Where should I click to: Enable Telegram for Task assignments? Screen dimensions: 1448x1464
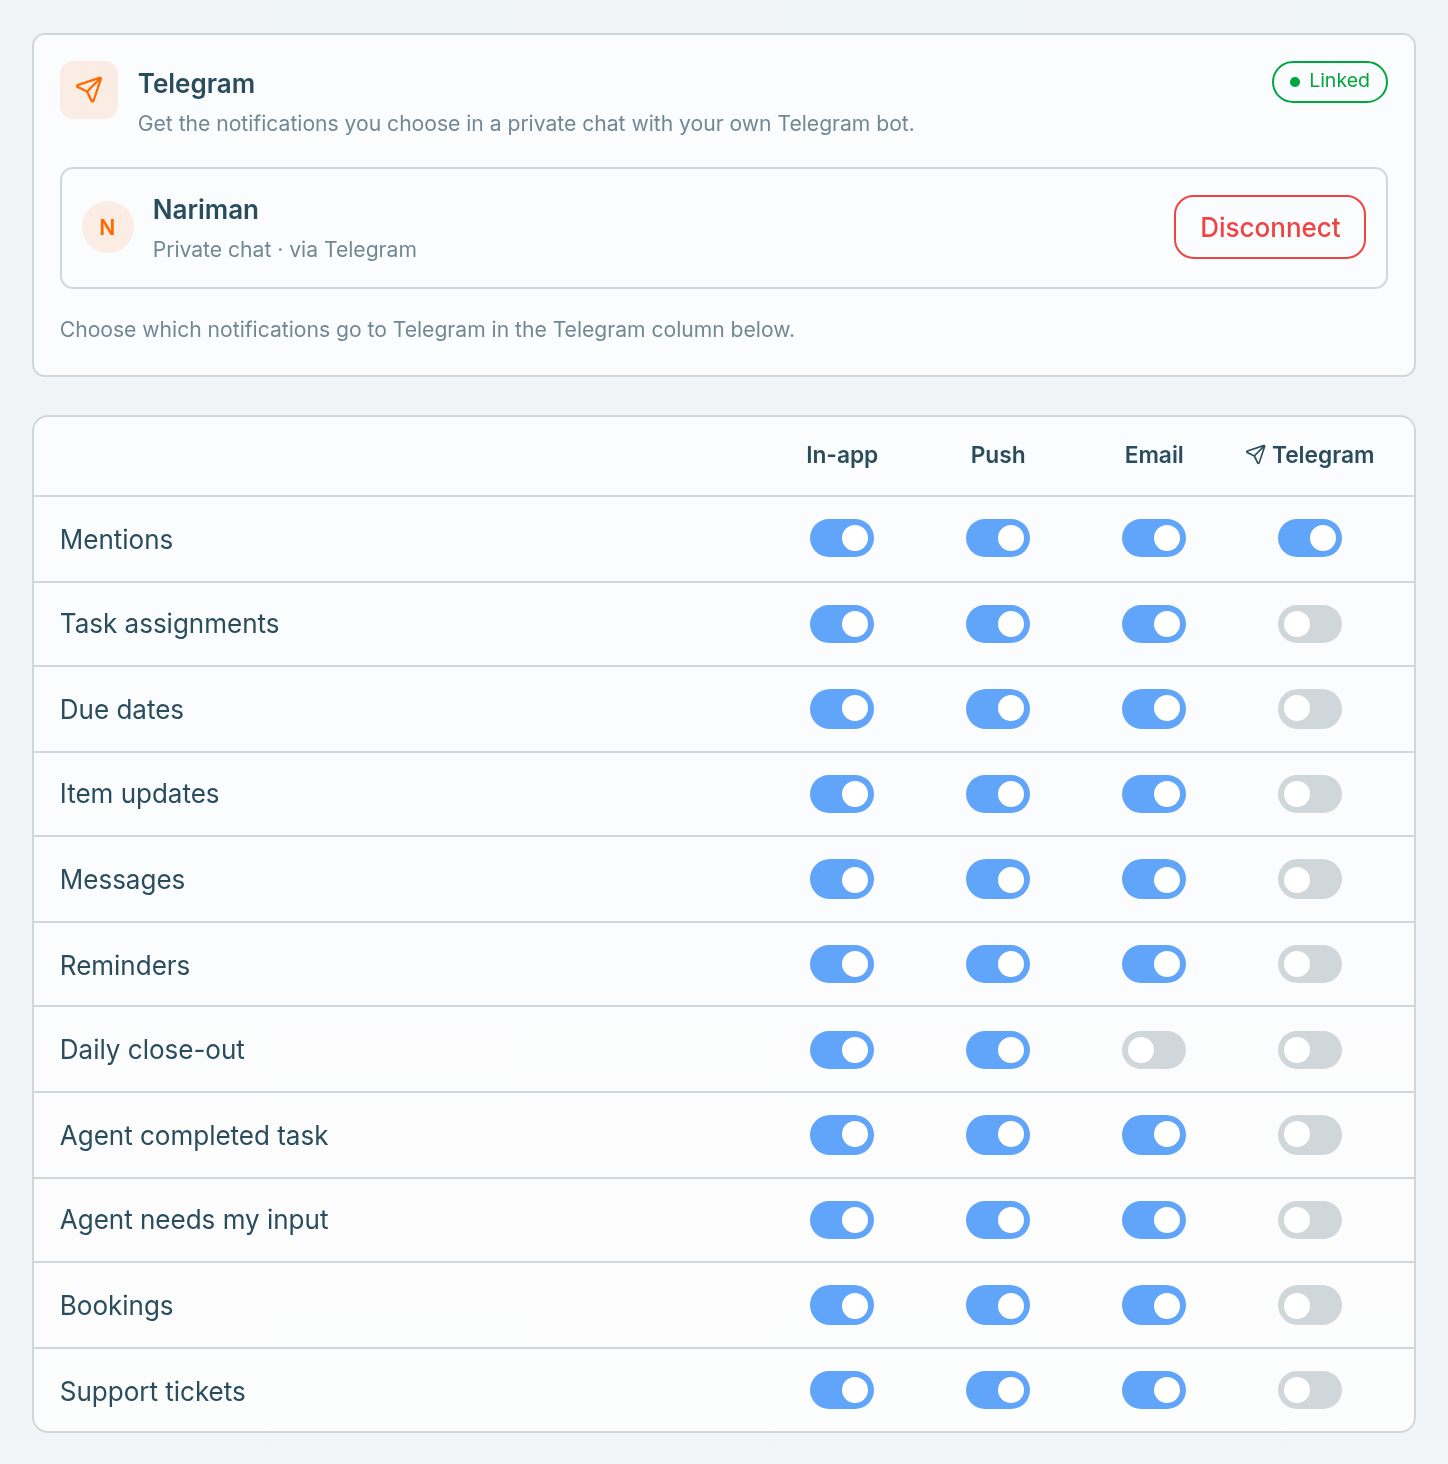tap(1310, 624)
